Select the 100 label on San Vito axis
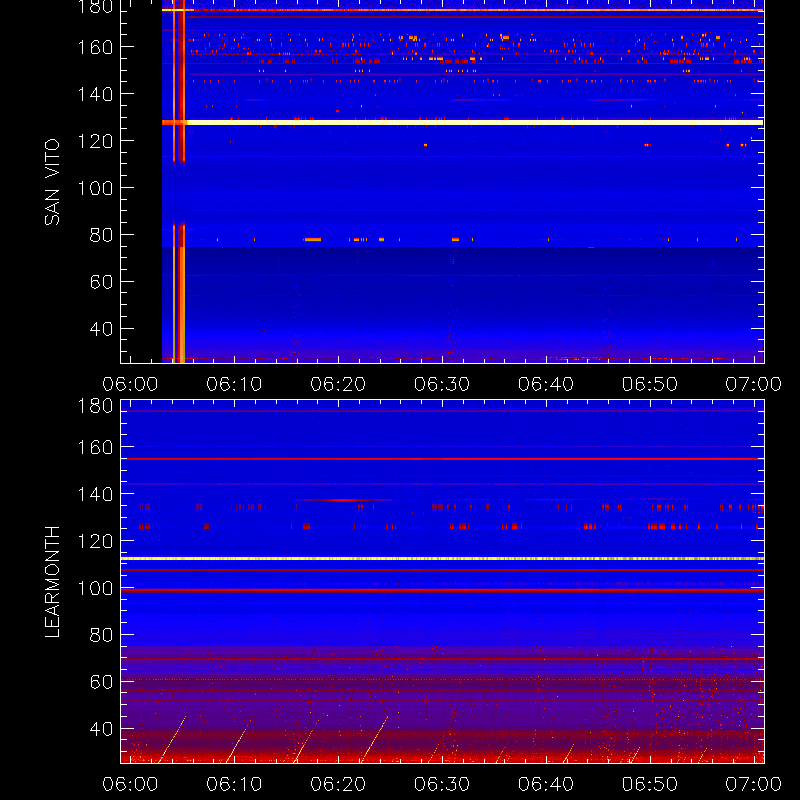Screen dimensions: 800x800 tap(95, 188)
